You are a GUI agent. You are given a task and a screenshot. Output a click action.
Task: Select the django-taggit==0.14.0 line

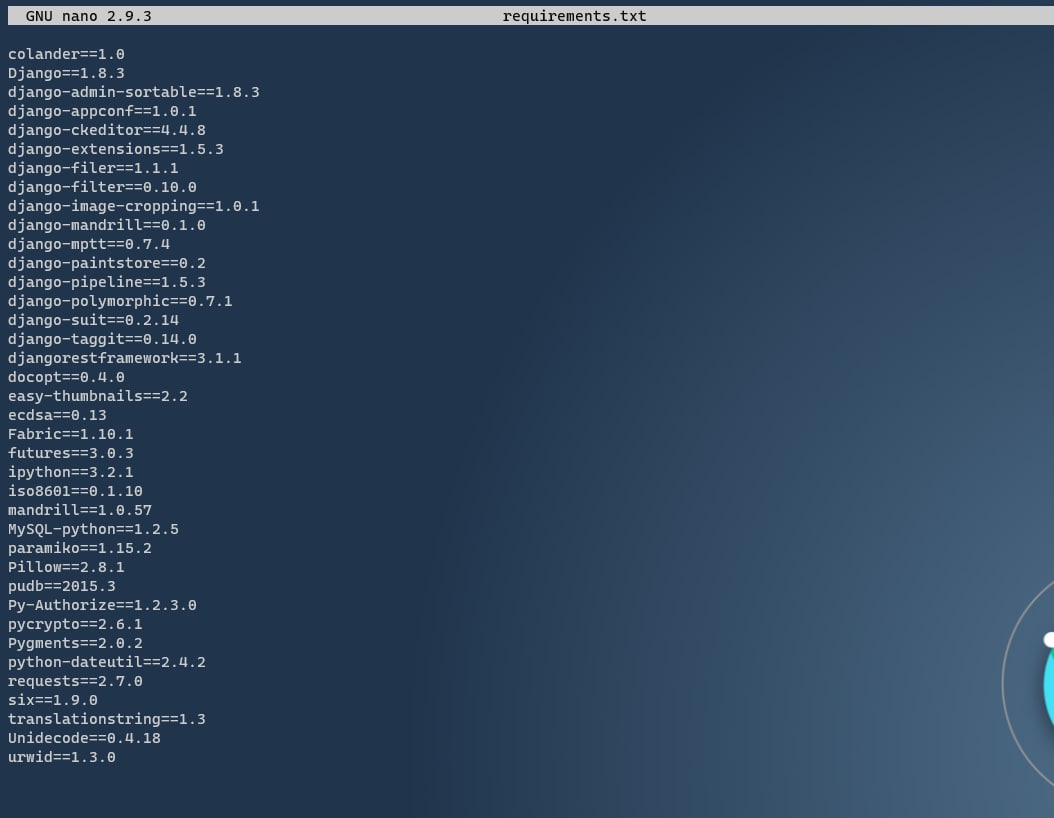point(102,339)
